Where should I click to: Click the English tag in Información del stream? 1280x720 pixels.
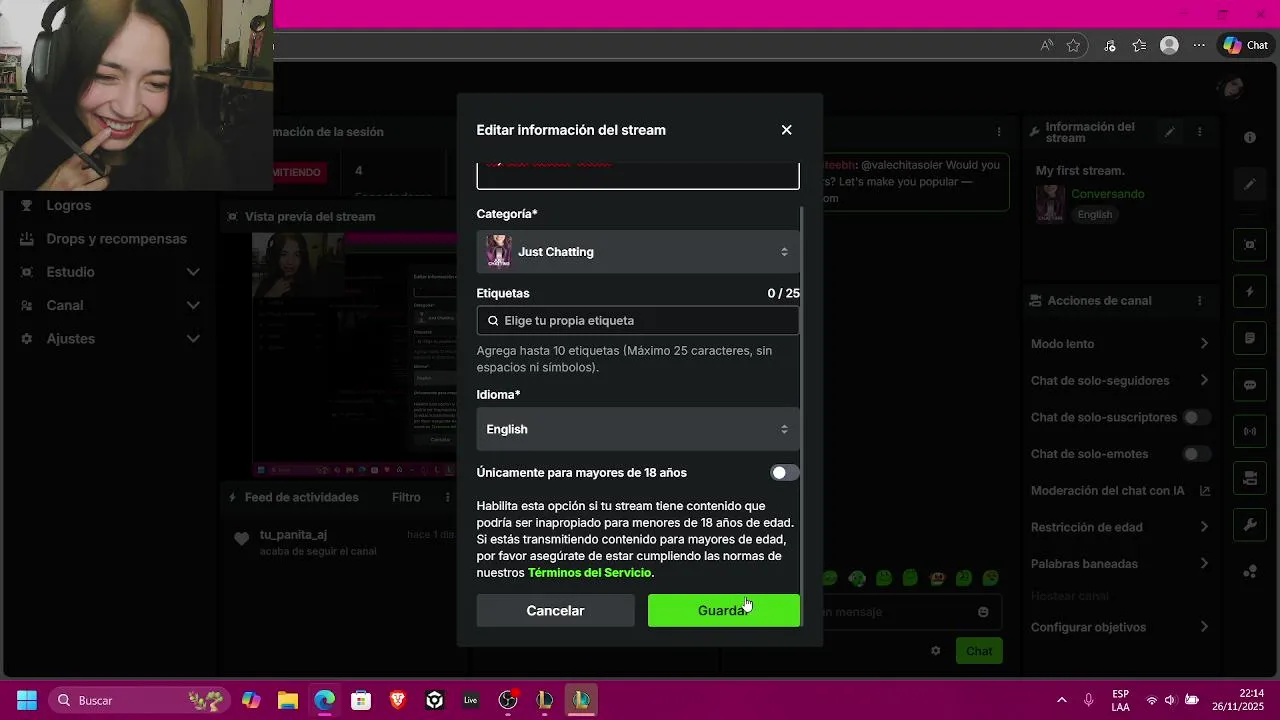1095,215
